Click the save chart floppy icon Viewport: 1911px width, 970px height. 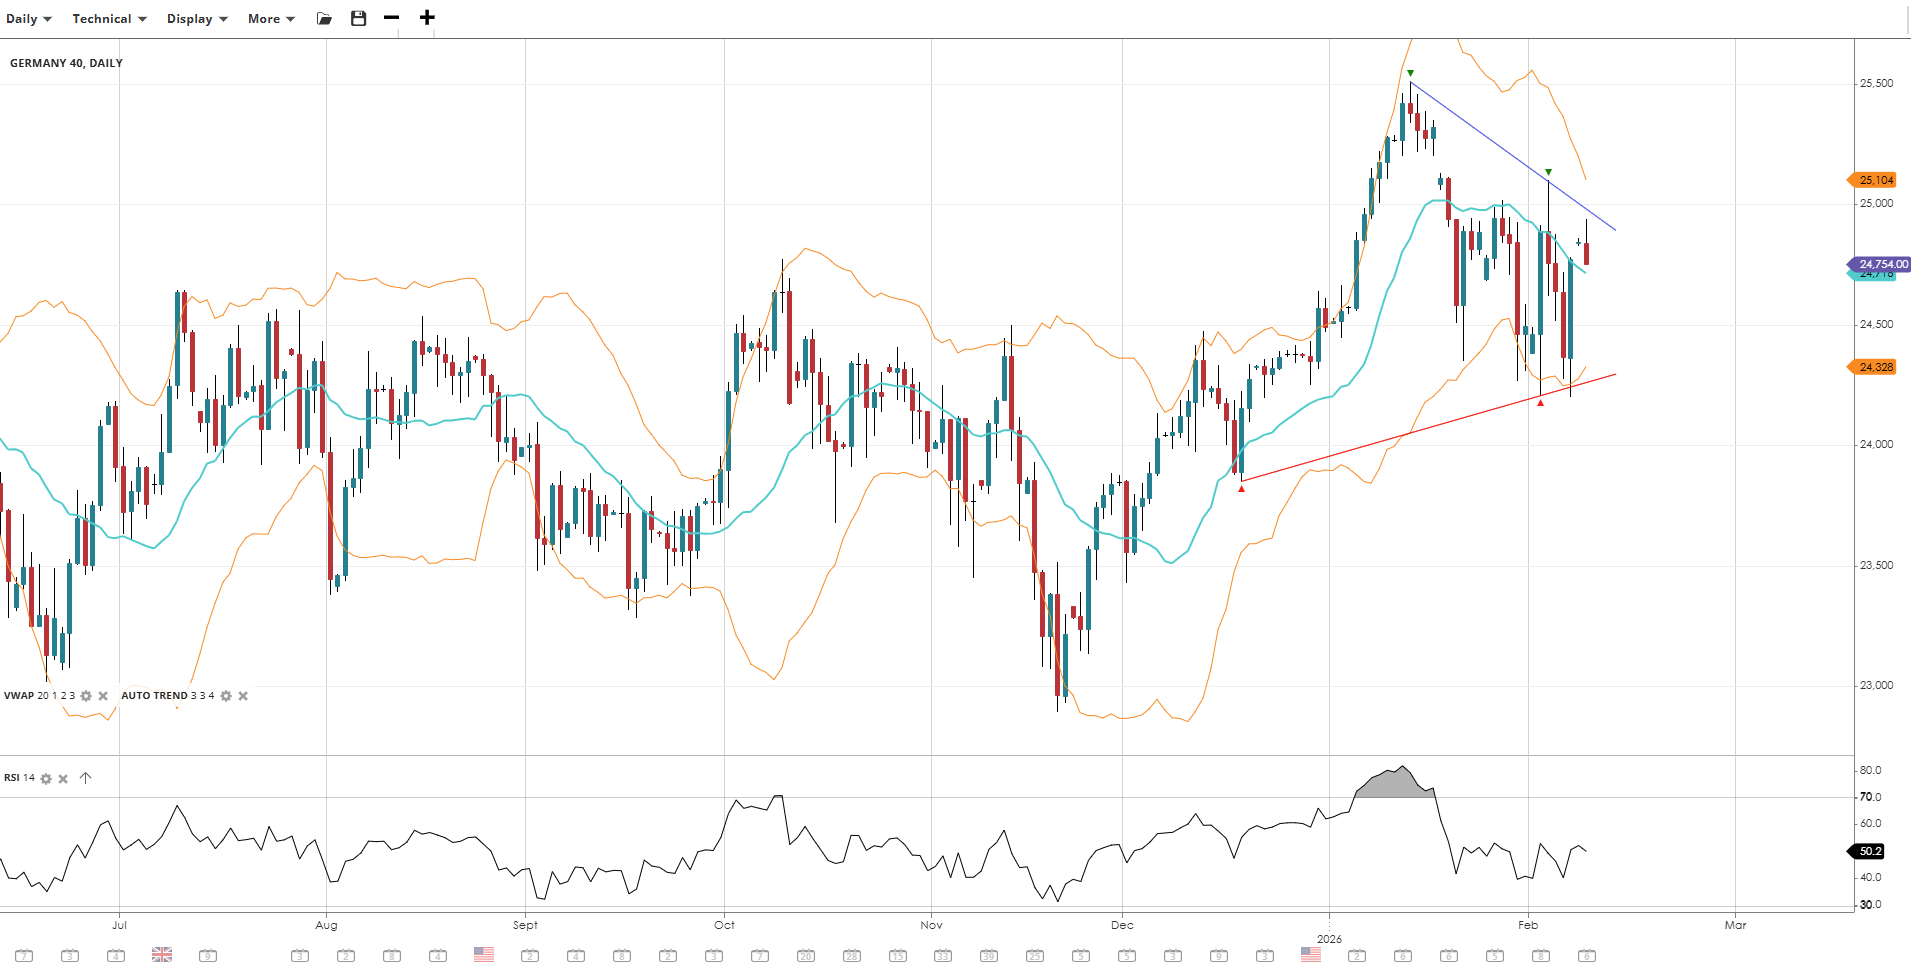(358, 18)
